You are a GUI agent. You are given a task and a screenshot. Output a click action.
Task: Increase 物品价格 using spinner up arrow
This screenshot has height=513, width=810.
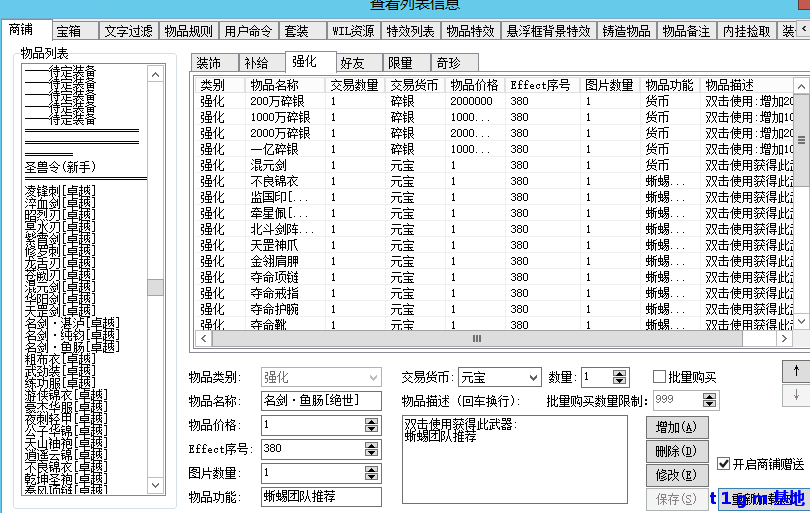[x=372, y=420]
